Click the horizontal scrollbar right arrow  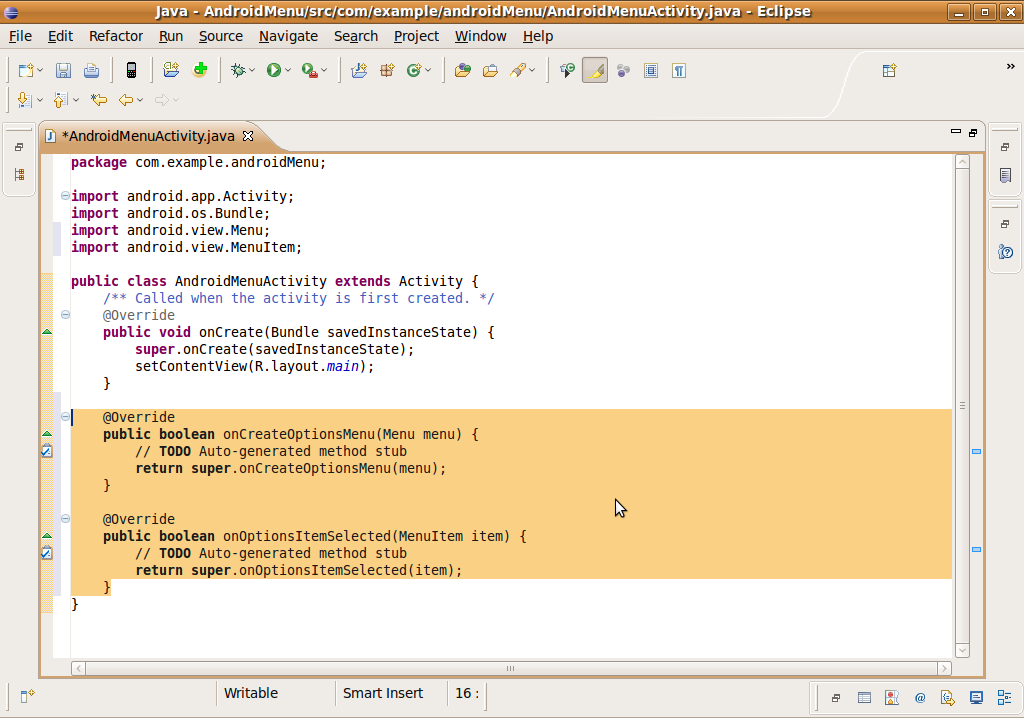tap(944, 668)
